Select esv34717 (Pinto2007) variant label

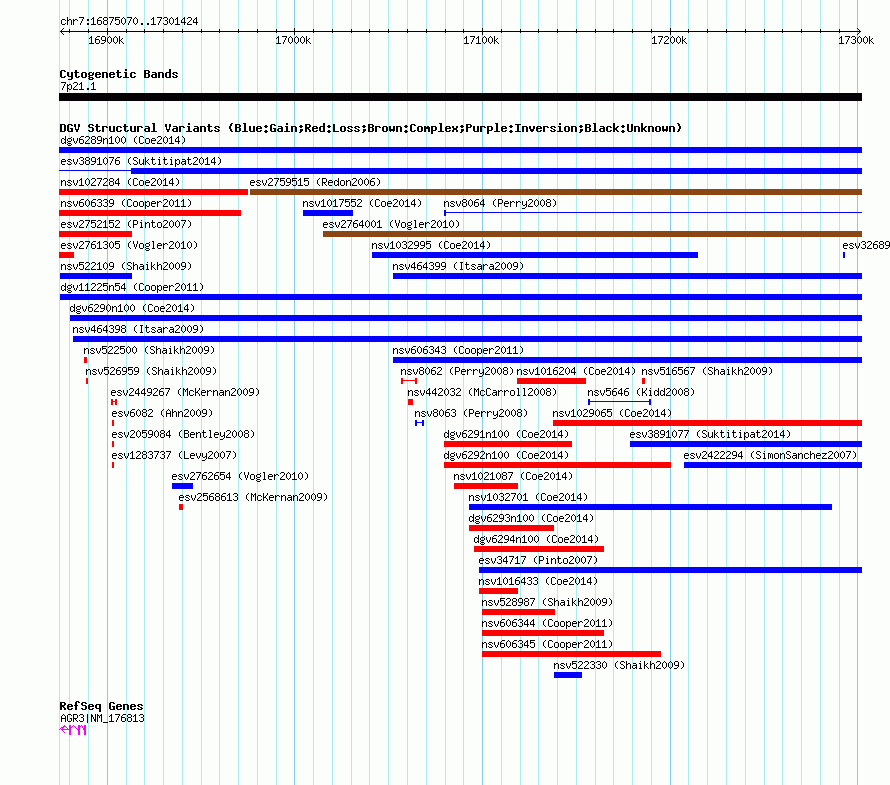pos(538,560)
